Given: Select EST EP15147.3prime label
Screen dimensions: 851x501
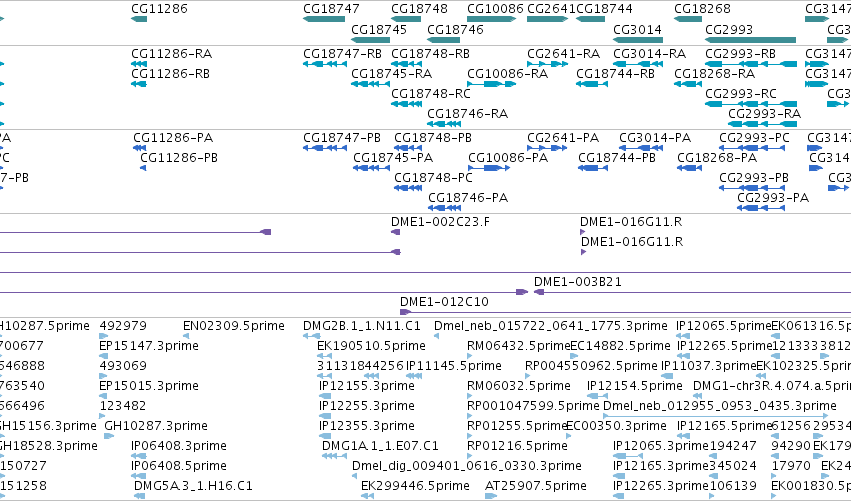Looking at the screenshot, I should point(149,346).
